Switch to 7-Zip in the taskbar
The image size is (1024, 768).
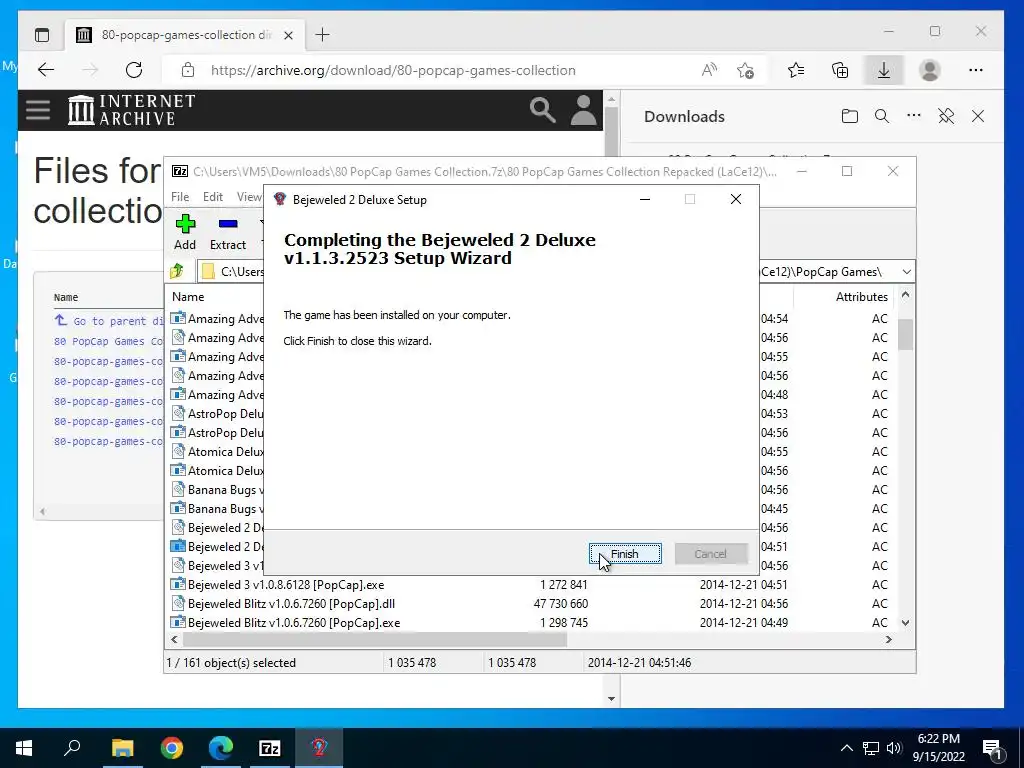[x=270, y=748]
